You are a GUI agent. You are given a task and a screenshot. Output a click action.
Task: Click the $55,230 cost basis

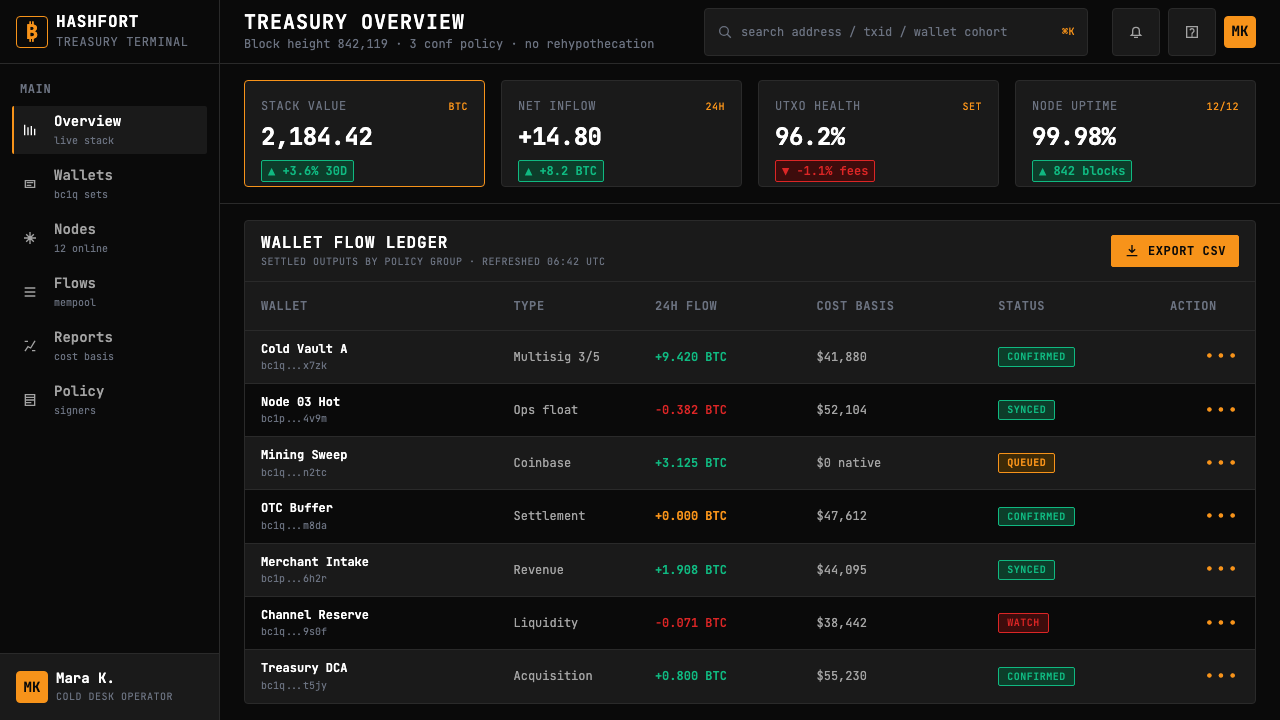pyautogui.click(x=842, y=676)
